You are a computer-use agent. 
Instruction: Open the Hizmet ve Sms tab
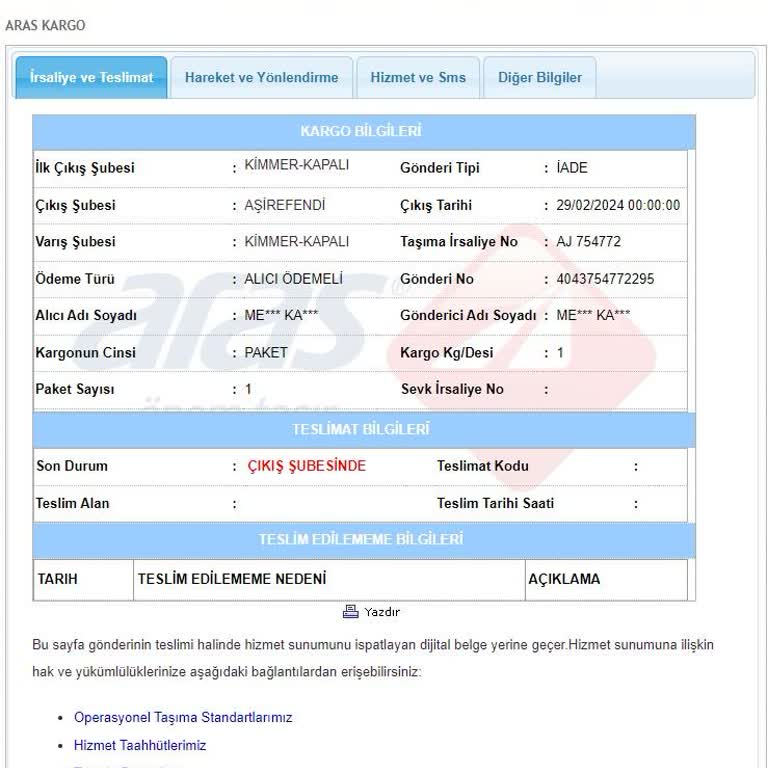pyautogui.click(x=418, y=77)
